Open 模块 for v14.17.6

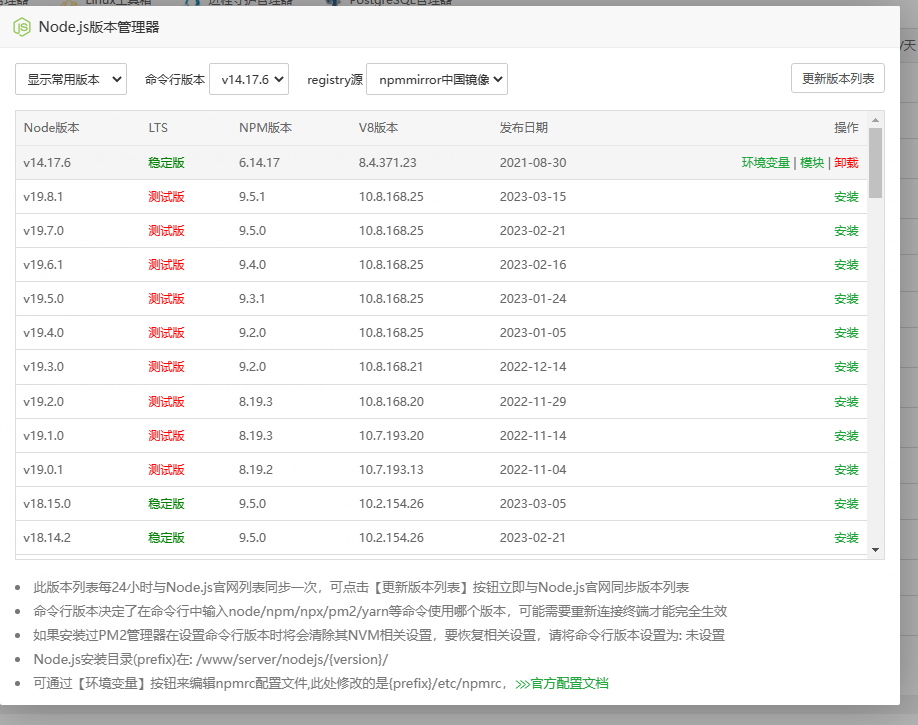click(x=812, y=163)
